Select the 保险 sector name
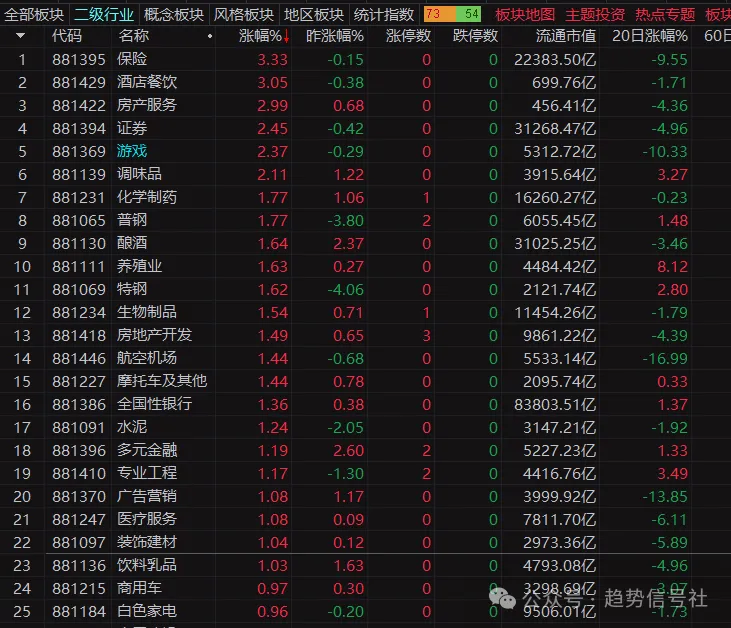Viewport: 731px width, 628px height. (132, 59)
